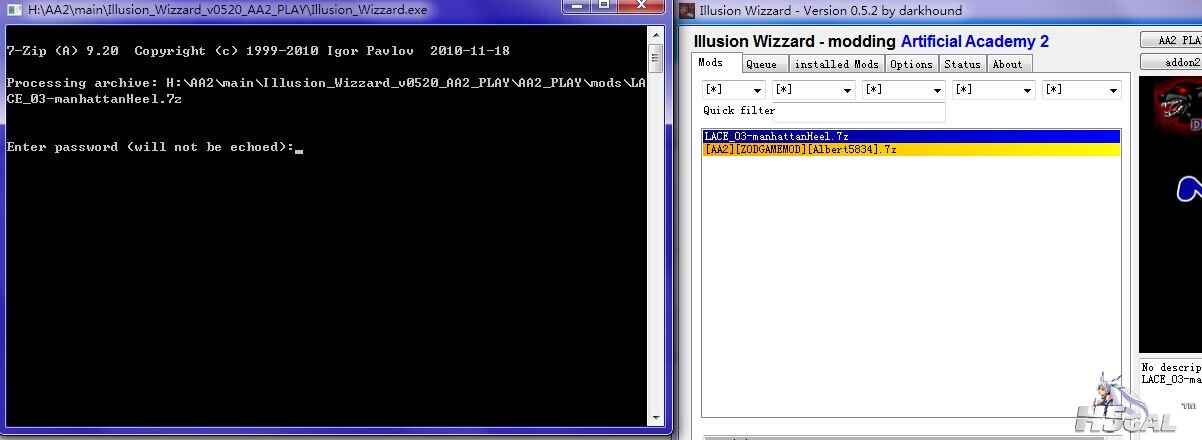The width and height of the screenshot is (1202, 440).
Task: Expand the fifth [*] filter dropdown
Action: [x=1113, y=90]
